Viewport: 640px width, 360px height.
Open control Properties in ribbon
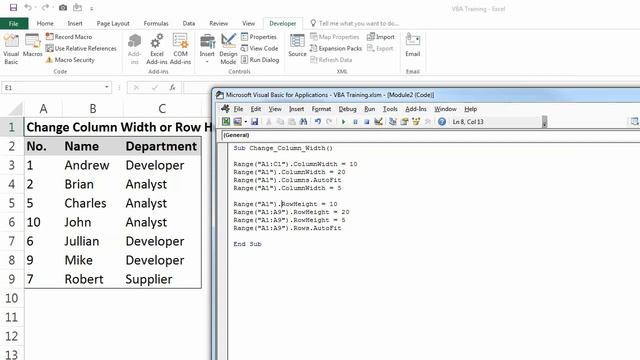point(259,37)
